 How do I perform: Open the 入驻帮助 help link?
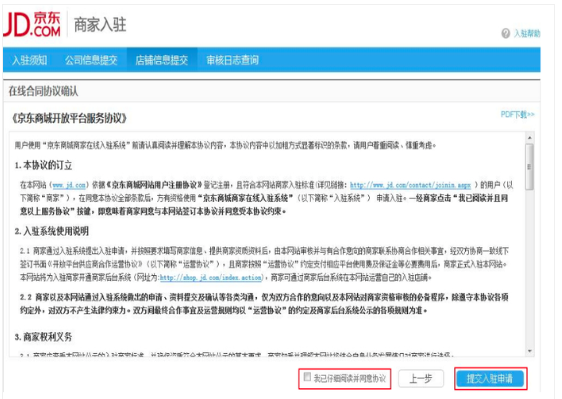(527, 34)
